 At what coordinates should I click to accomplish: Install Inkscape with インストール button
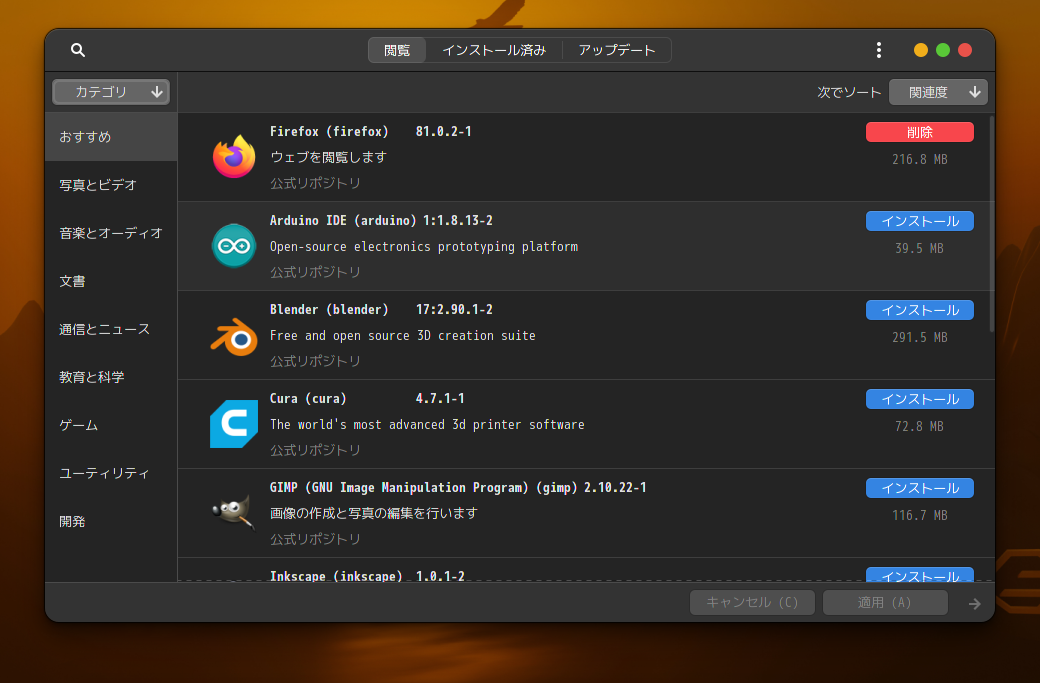coord(919,575)
